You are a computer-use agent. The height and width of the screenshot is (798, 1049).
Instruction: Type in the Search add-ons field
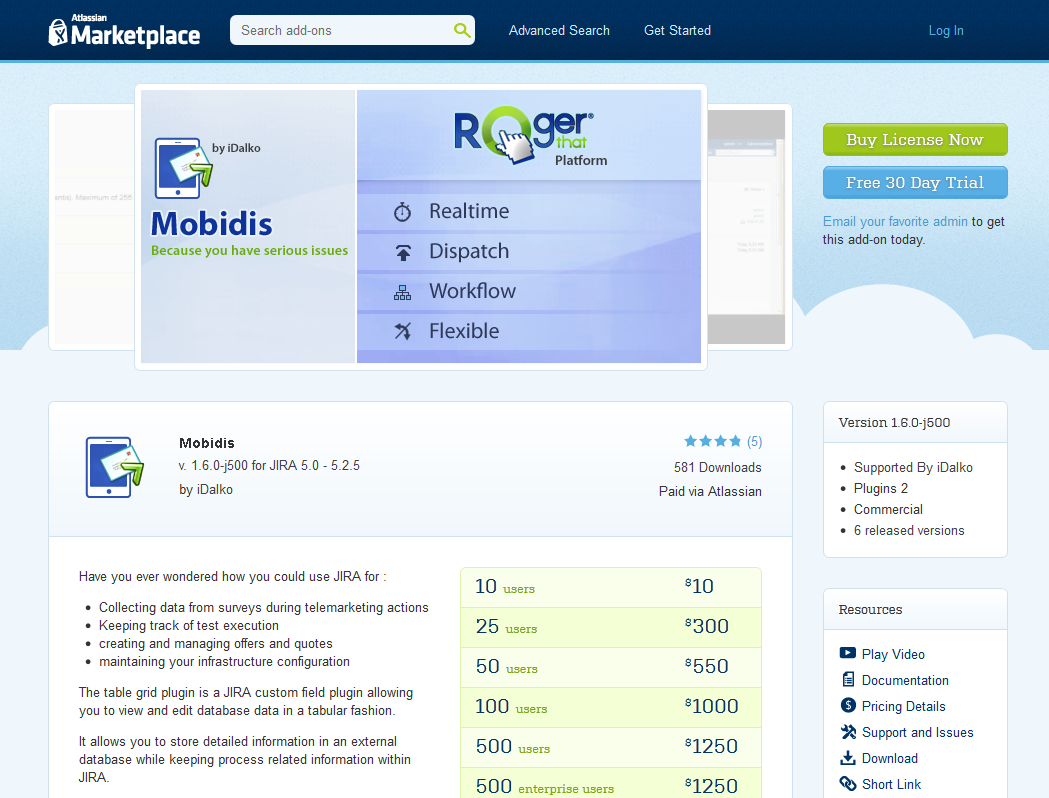340,31
